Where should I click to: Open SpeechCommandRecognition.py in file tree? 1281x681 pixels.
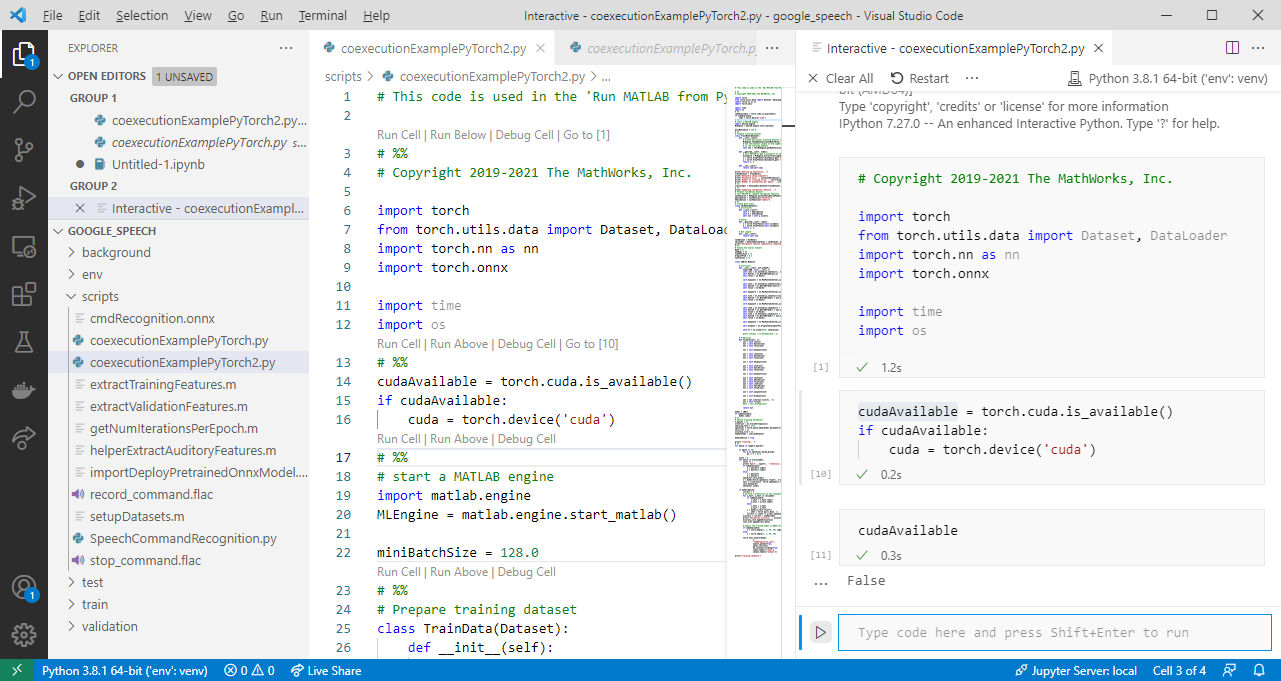coord(182,538)
